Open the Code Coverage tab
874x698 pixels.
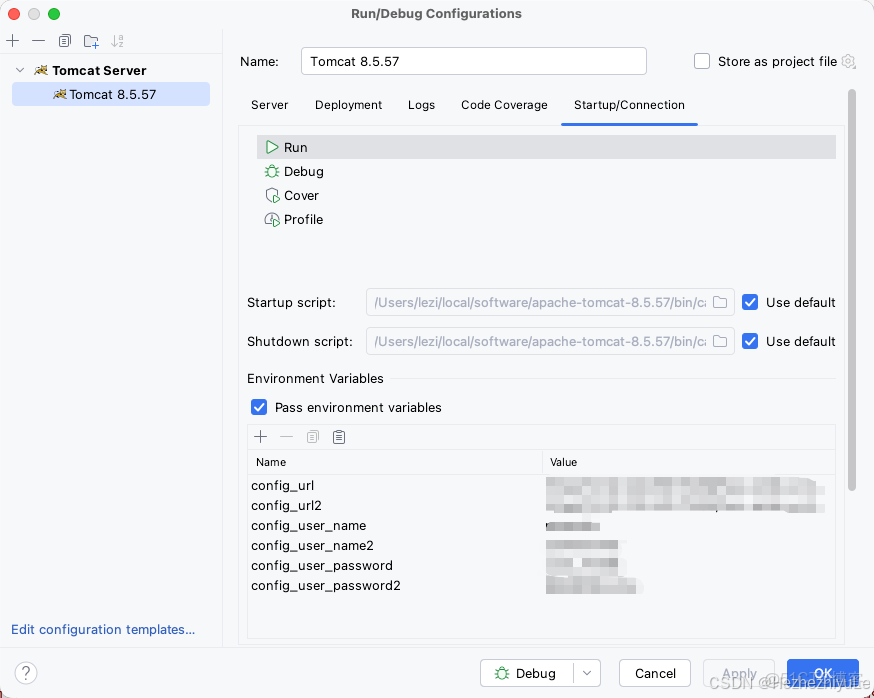tap(504, 105)
